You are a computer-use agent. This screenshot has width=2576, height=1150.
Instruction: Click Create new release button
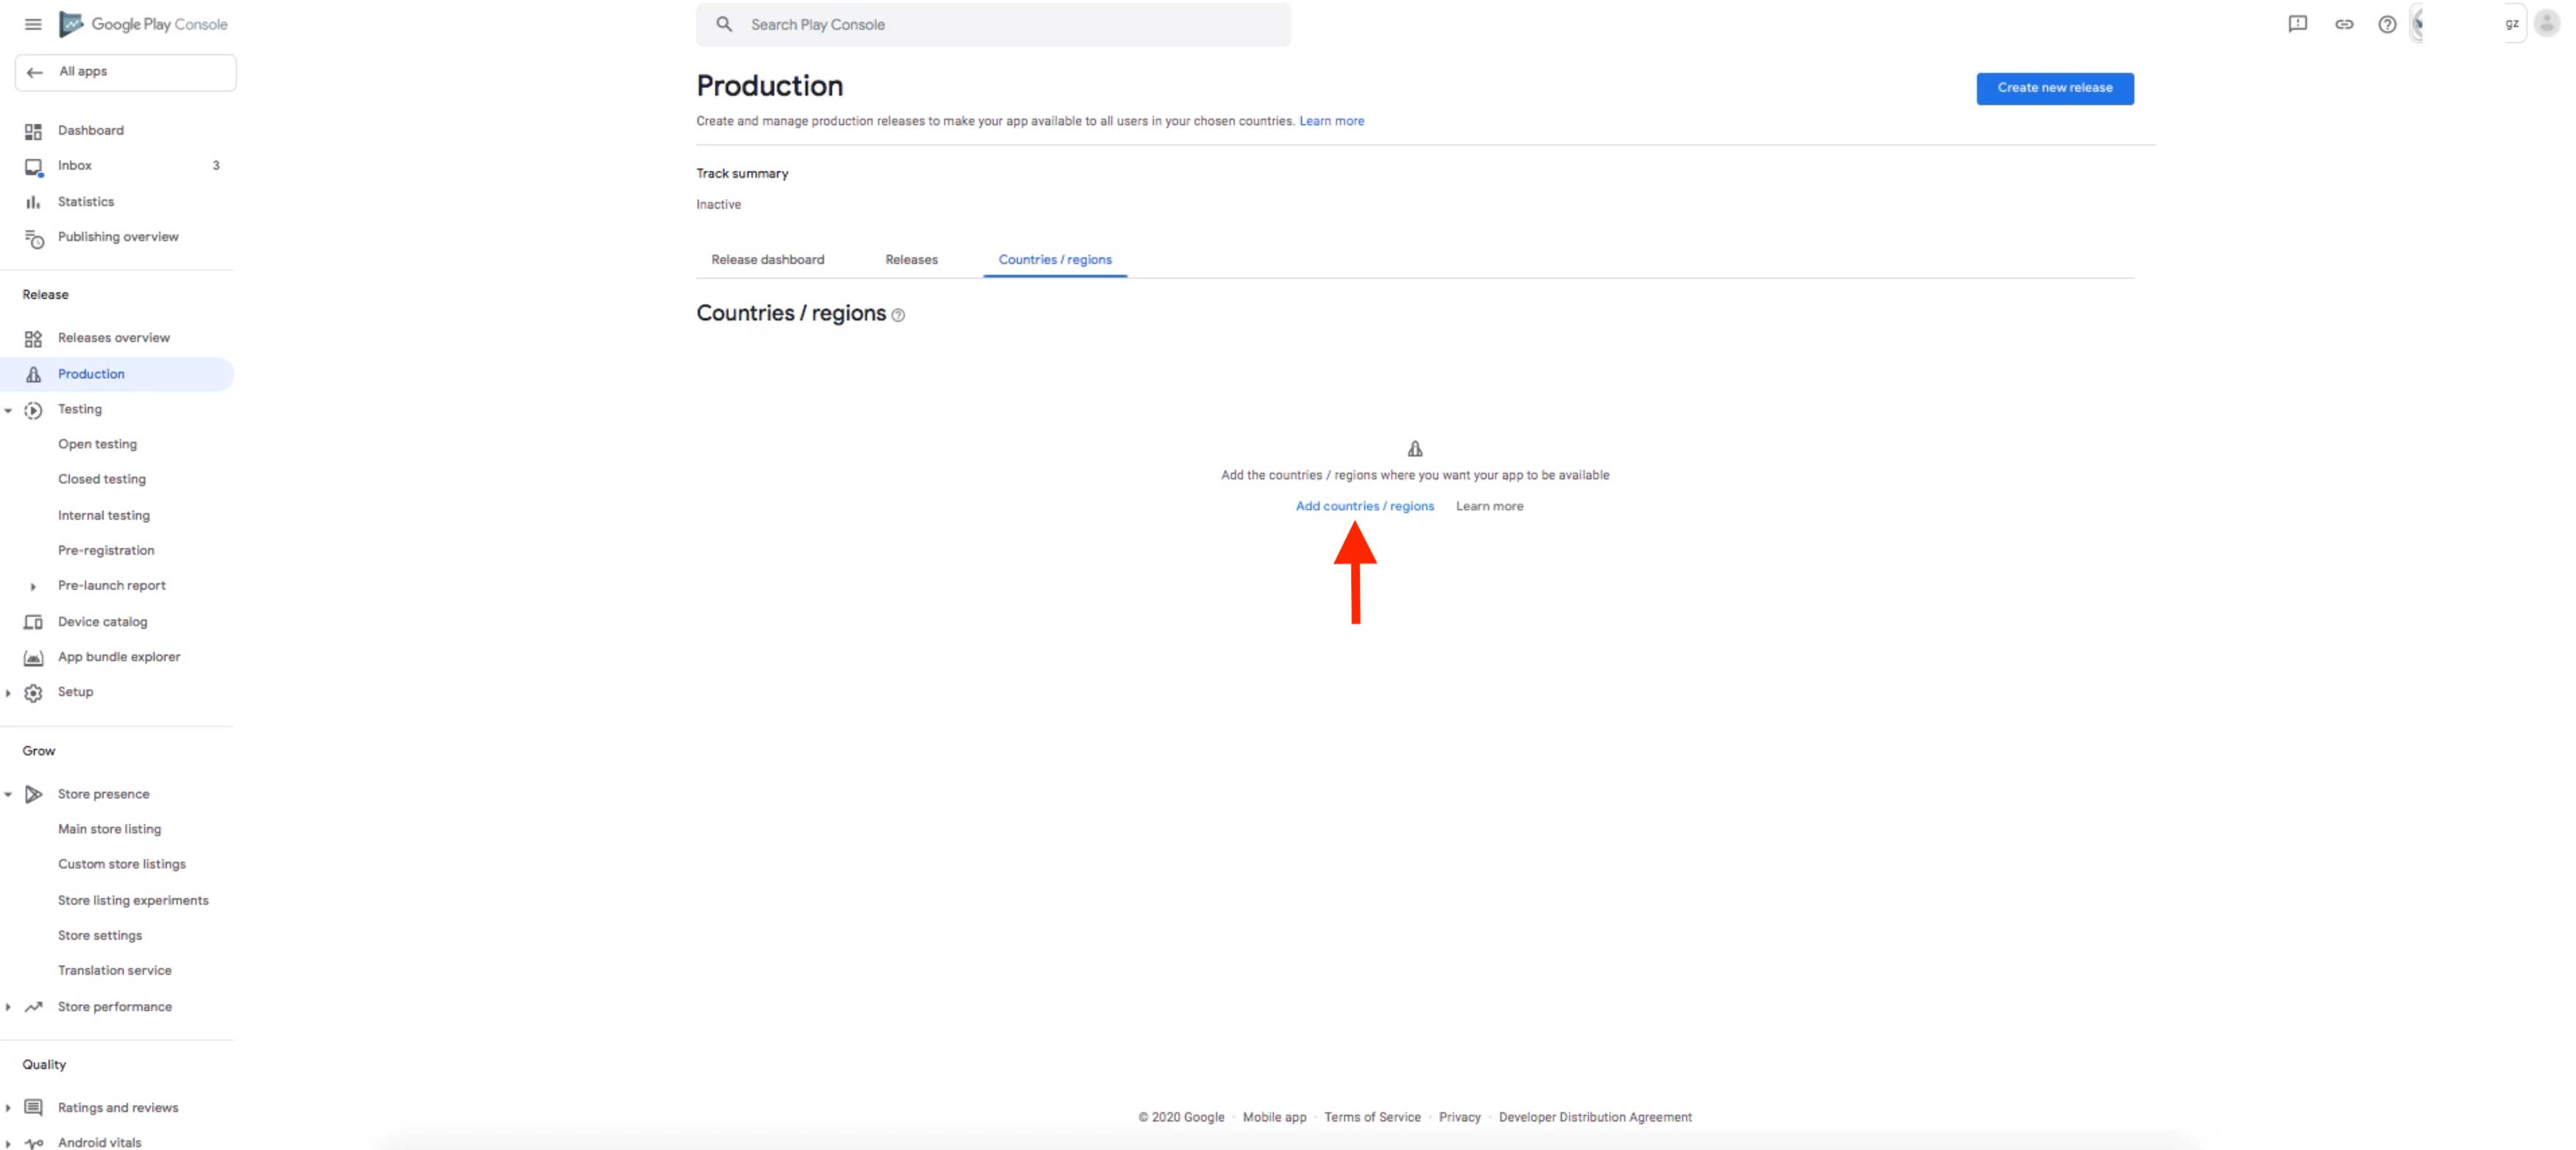pyautogui.click(x=2054, y=88)
